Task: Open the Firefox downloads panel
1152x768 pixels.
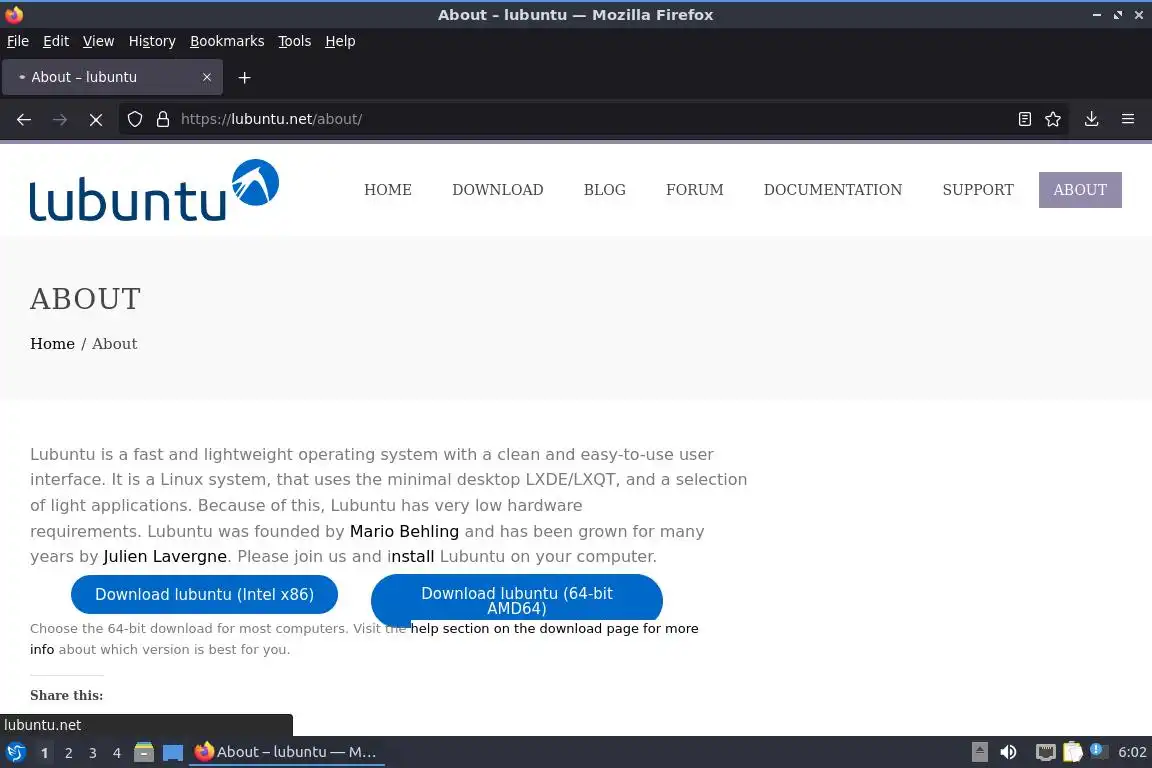Action: pyautogui.click(x=1092, y=119)
